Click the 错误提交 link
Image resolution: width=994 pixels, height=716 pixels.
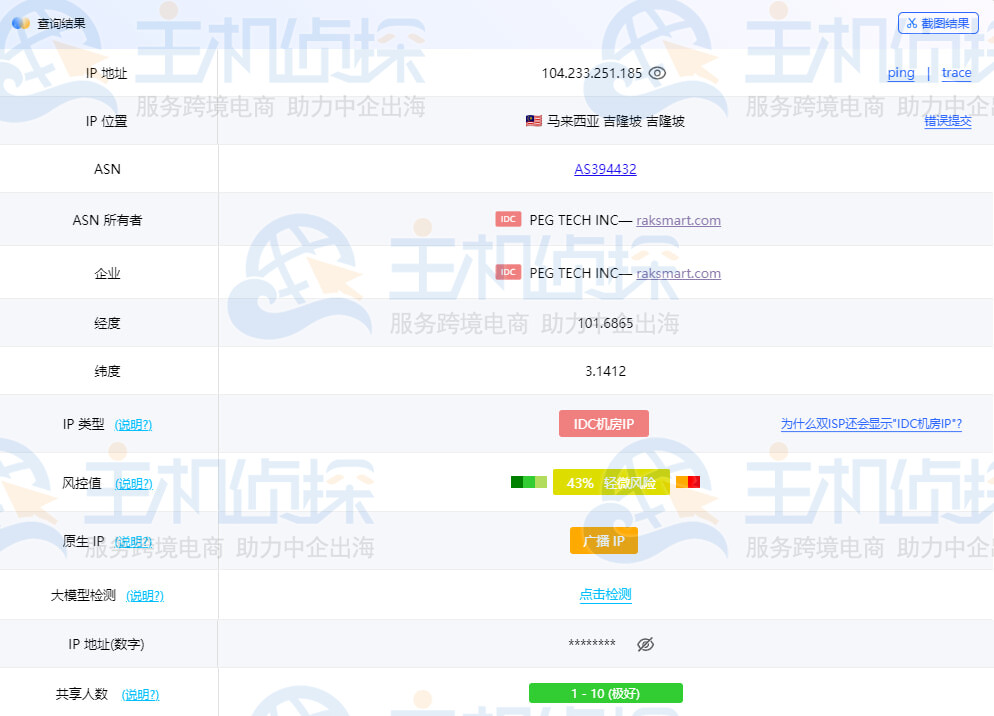(947, 121)
